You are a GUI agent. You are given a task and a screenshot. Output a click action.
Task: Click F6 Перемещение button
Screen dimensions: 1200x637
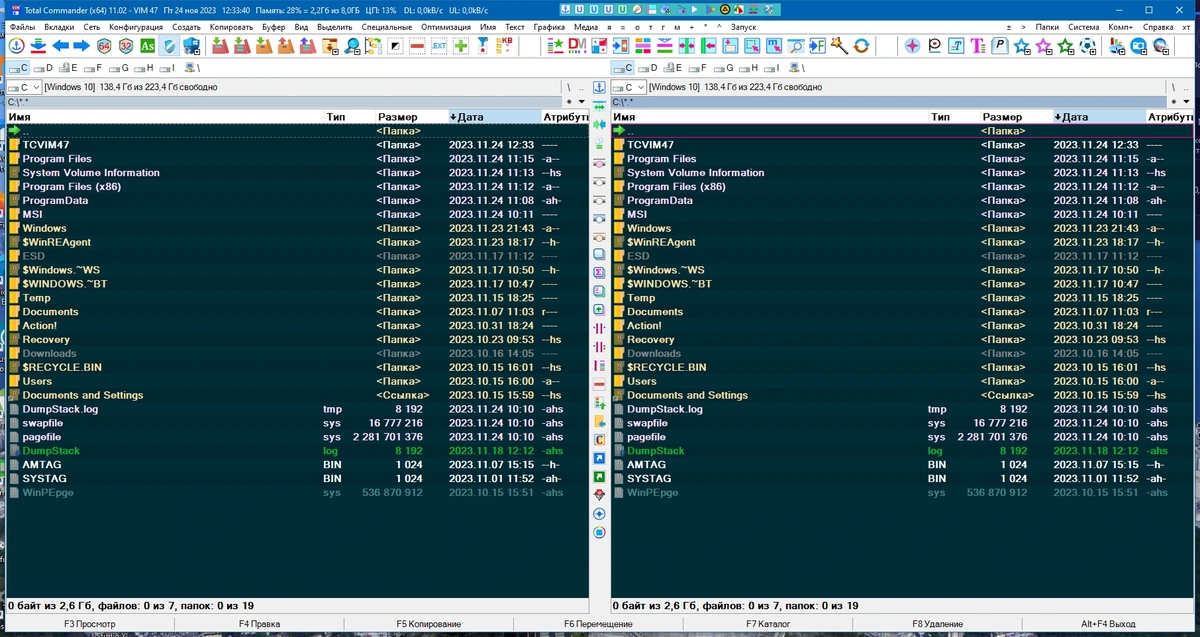point(598,624)
